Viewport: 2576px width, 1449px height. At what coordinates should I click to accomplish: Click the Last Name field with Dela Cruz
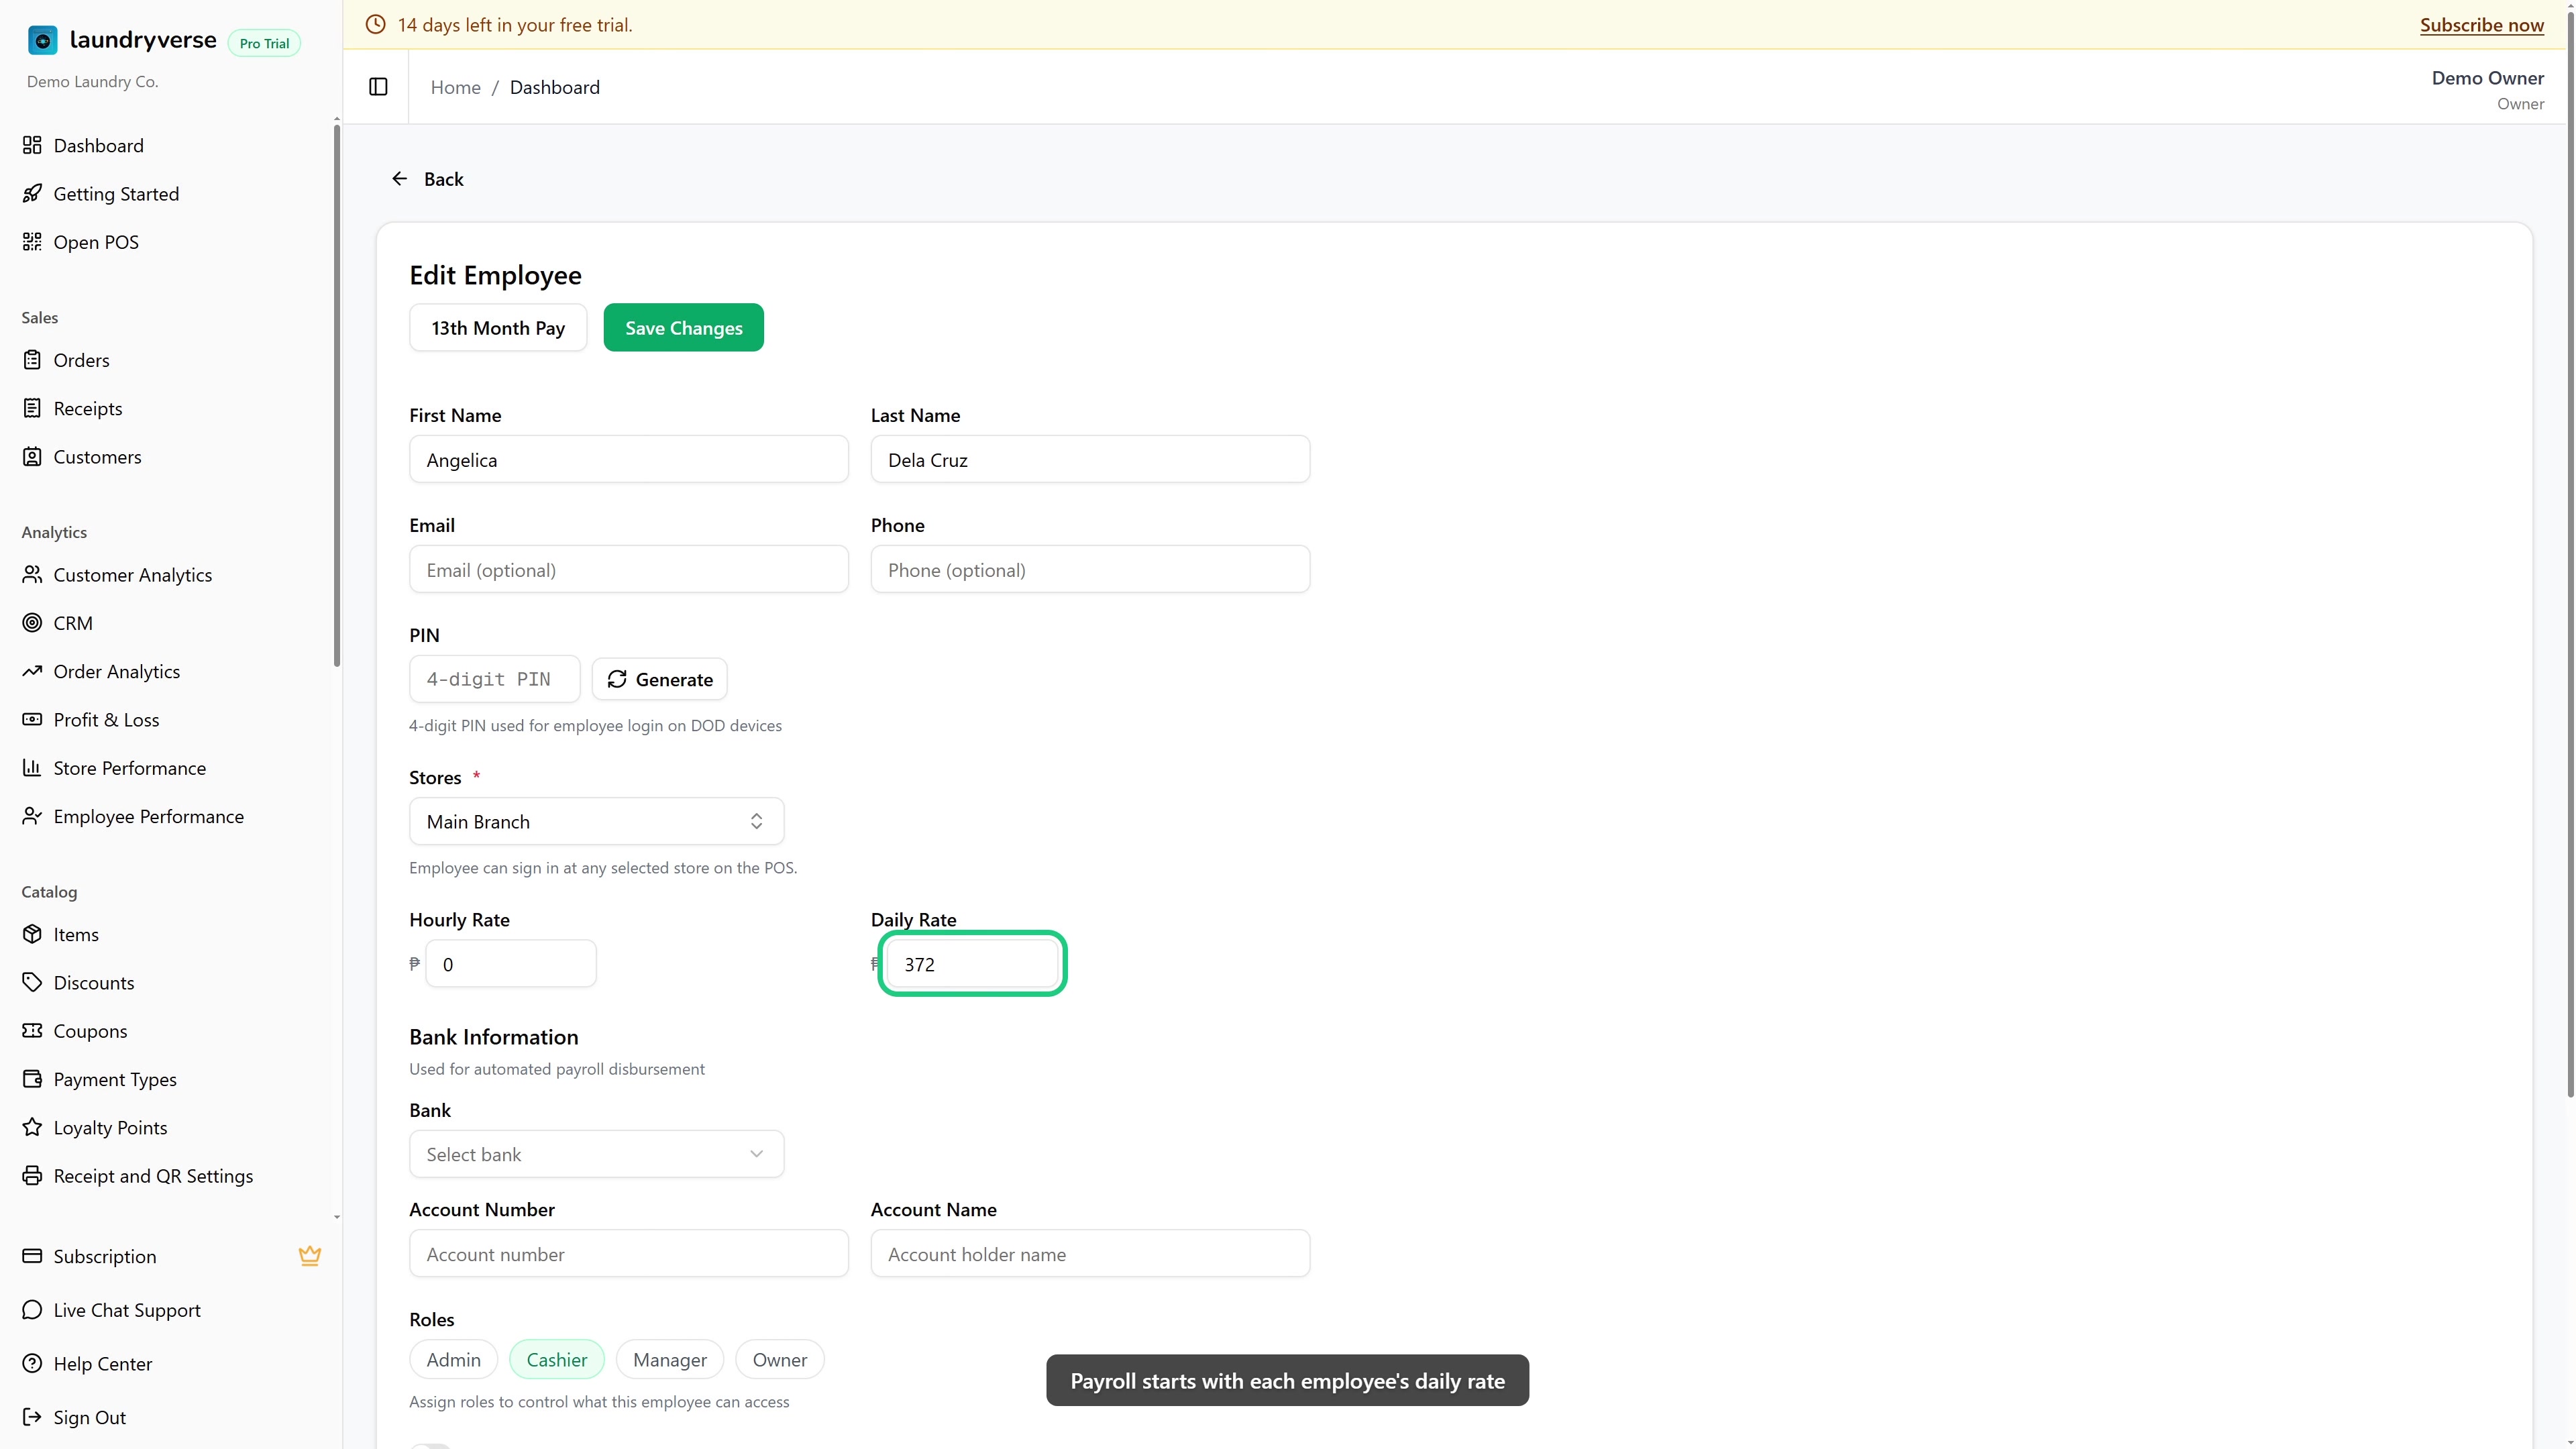(x=1090, y=459)
